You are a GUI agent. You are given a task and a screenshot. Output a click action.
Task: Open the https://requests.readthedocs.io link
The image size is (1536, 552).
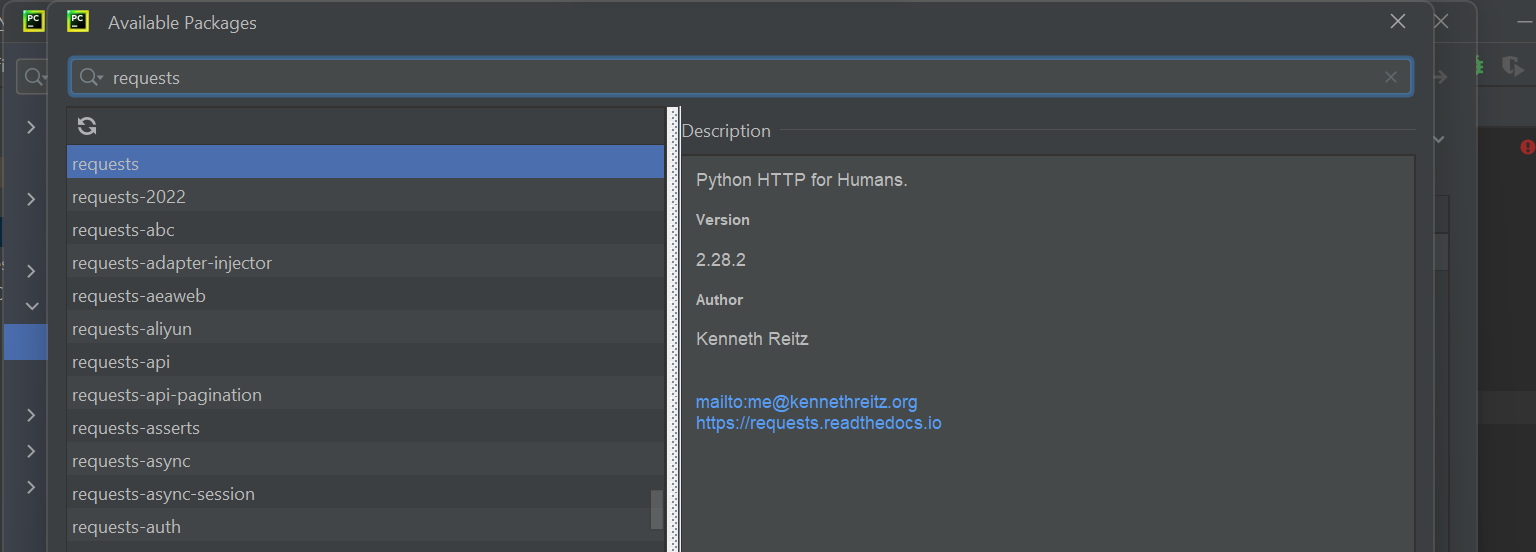(x=818, y=423)
